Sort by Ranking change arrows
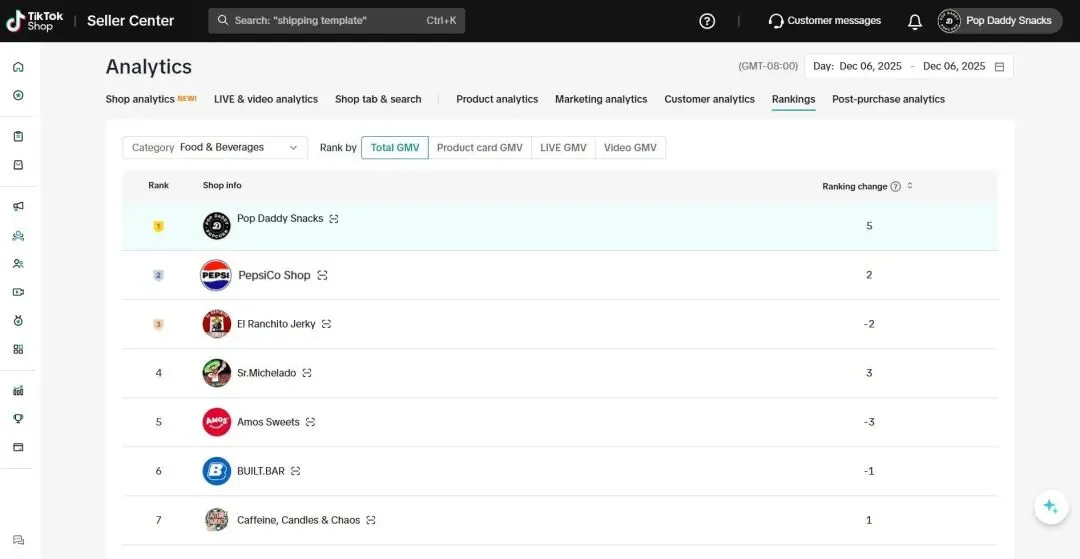1080x559 pixels. click(x=910, y=186)
